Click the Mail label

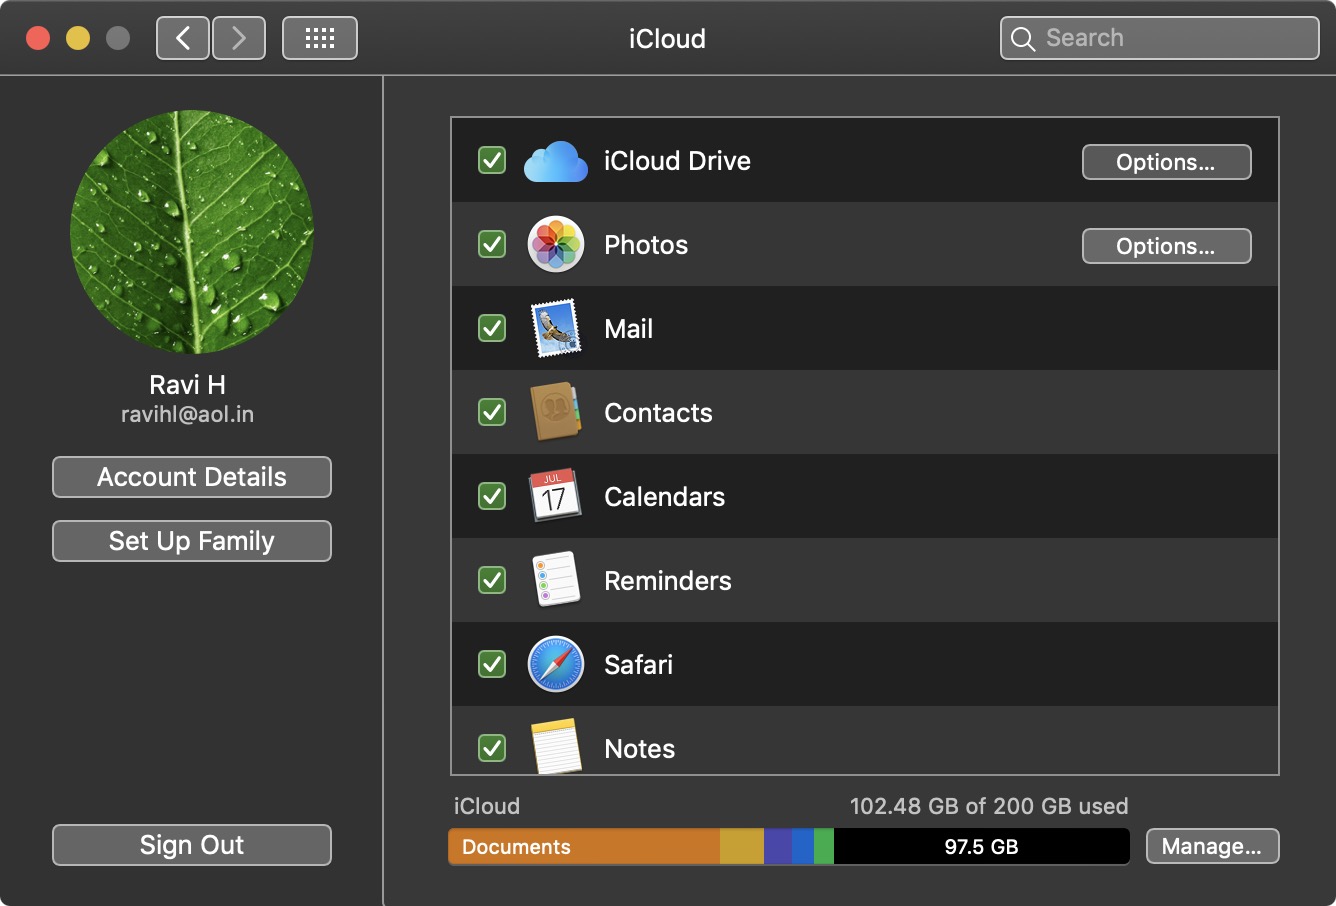[x=629, y=329]
